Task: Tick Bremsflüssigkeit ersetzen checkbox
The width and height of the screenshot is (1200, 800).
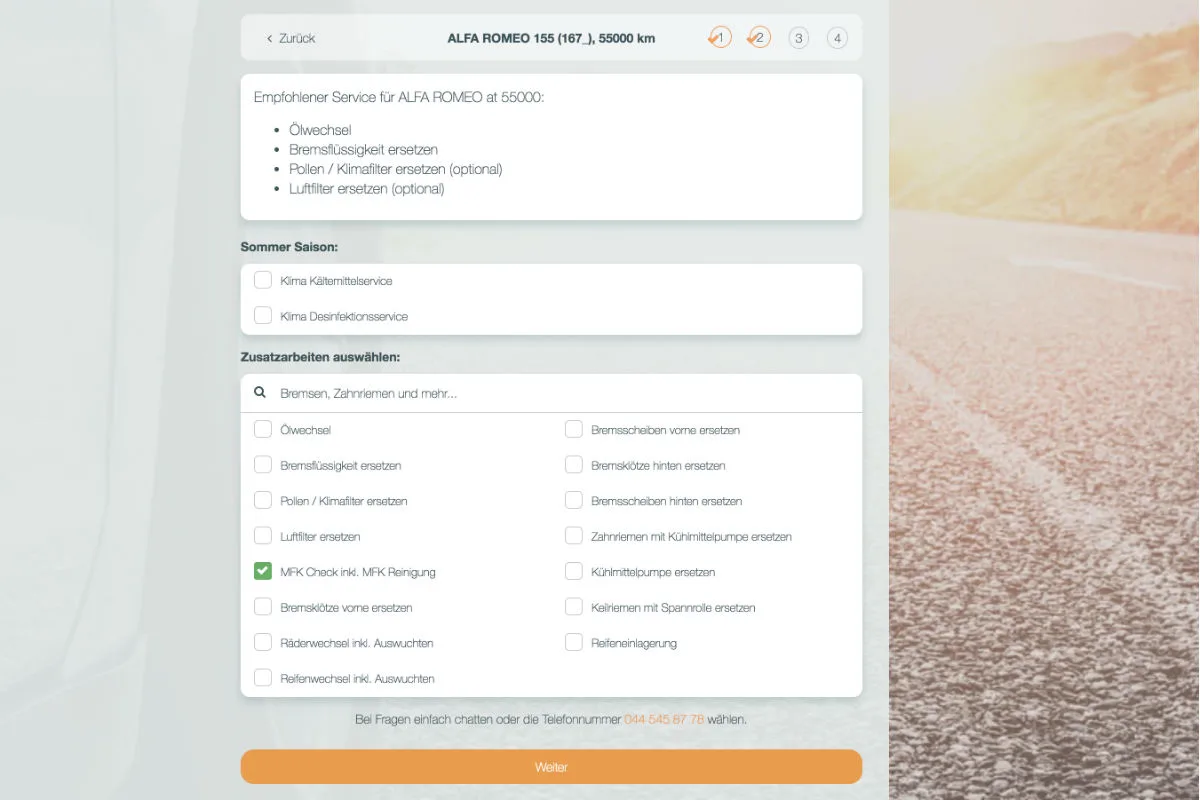Action: [x=263, y=464]
